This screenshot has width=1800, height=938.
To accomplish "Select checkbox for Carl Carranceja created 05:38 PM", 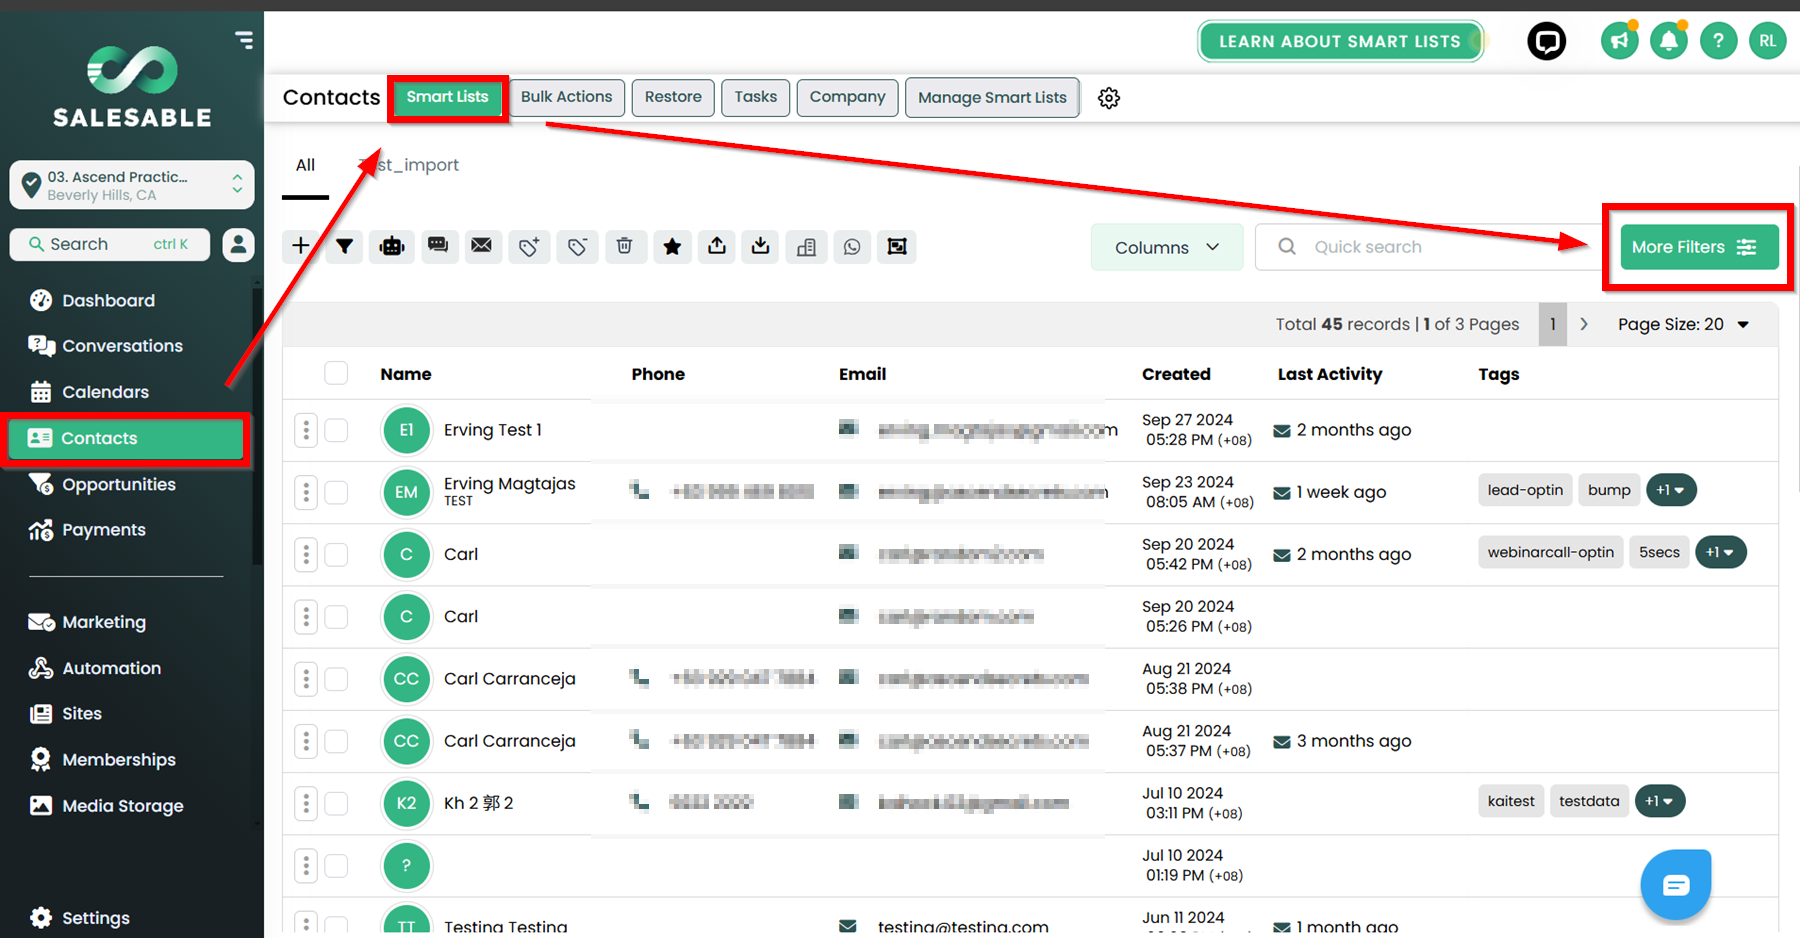I will [336, 679].
